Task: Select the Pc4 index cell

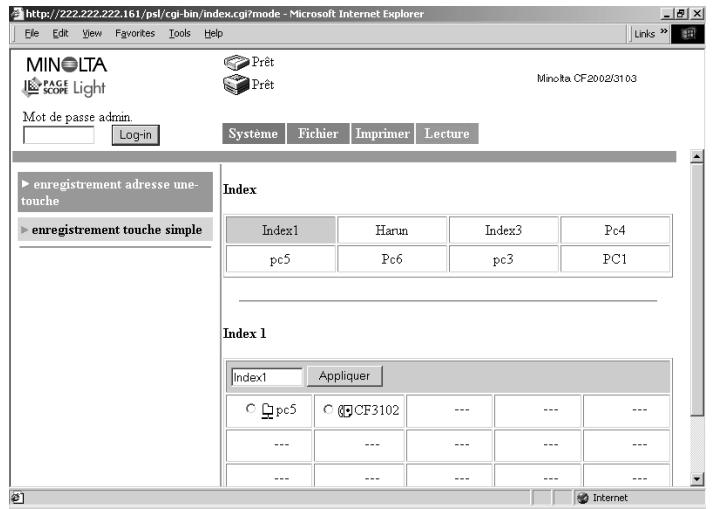Action: tap(615, 230)
